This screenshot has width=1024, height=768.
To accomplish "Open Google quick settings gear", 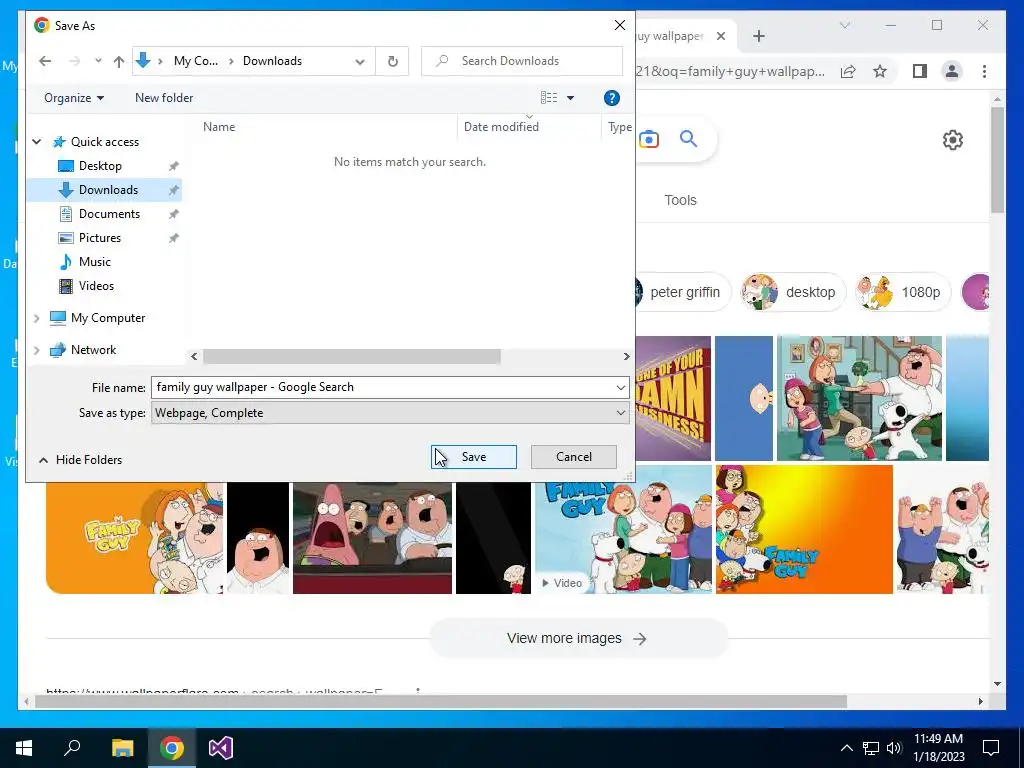I will (x=953, y=140).
